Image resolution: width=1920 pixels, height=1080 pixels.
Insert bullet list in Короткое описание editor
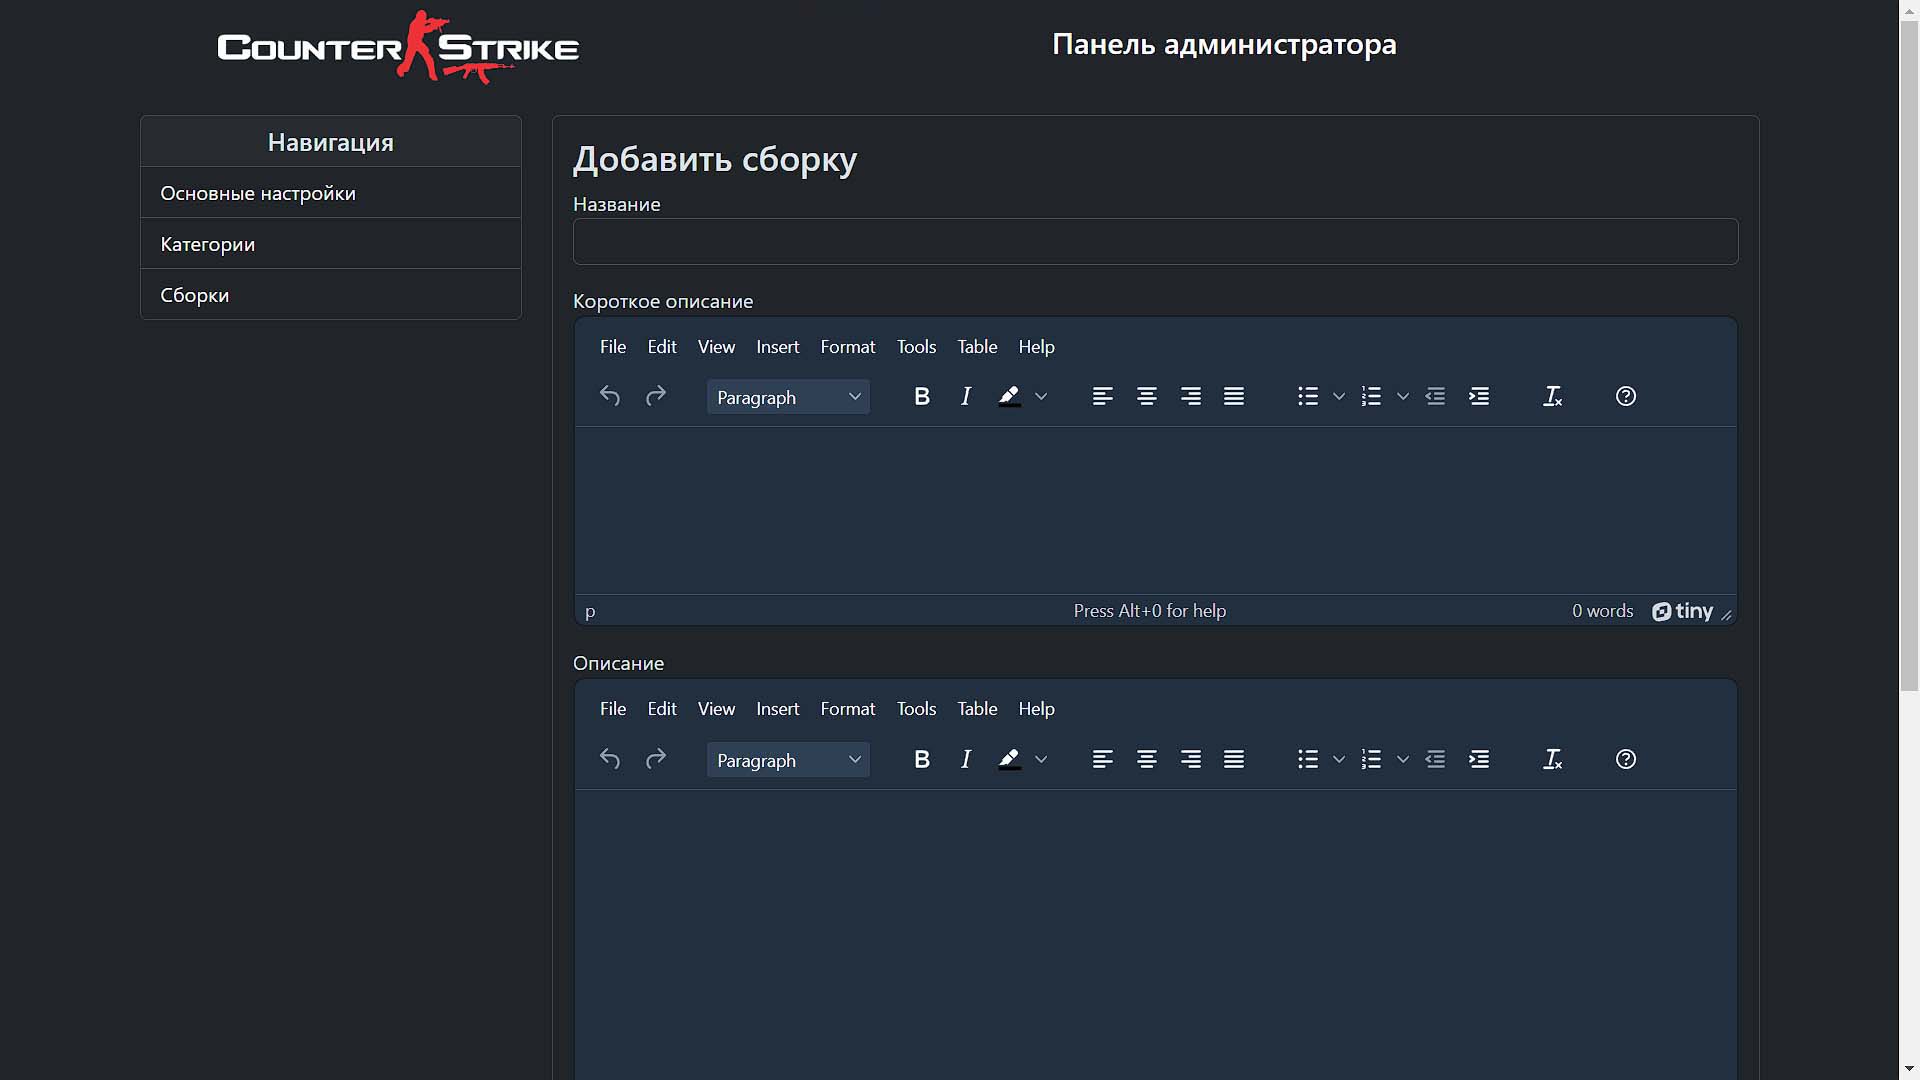coord(1308,396)
